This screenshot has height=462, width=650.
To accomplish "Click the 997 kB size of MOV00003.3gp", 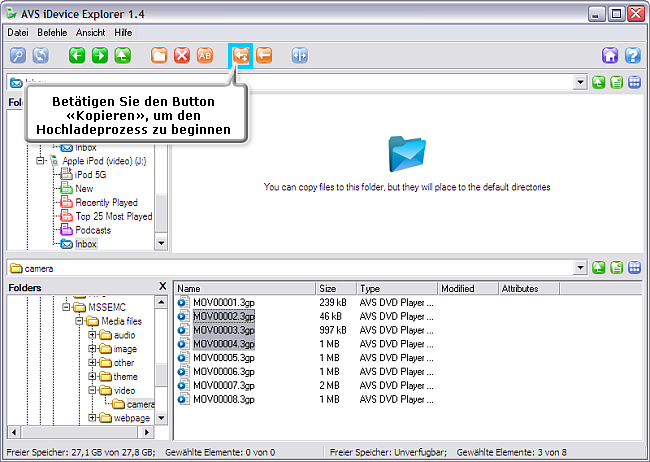I will (333, 330).
